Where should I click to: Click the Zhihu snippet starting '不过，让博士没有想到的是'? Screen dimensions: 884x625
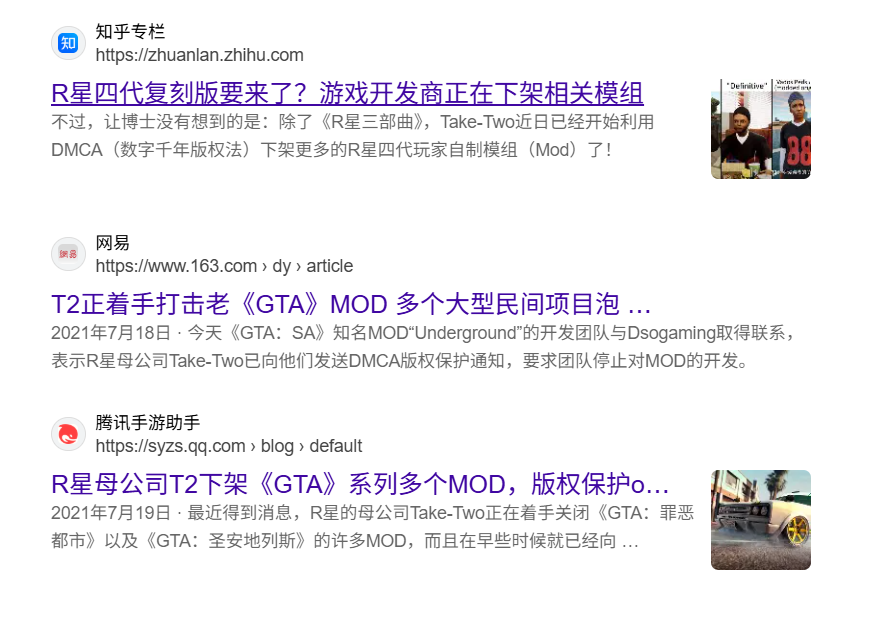[x=353, y=136]
